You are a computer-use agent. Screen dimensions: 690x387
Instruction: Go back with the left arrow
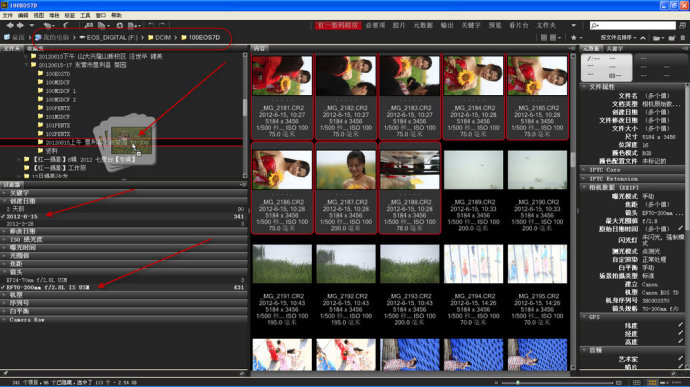pos(10,26)
